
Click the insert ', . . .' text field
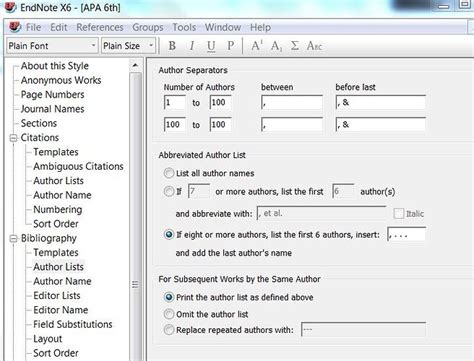[406, 234]
